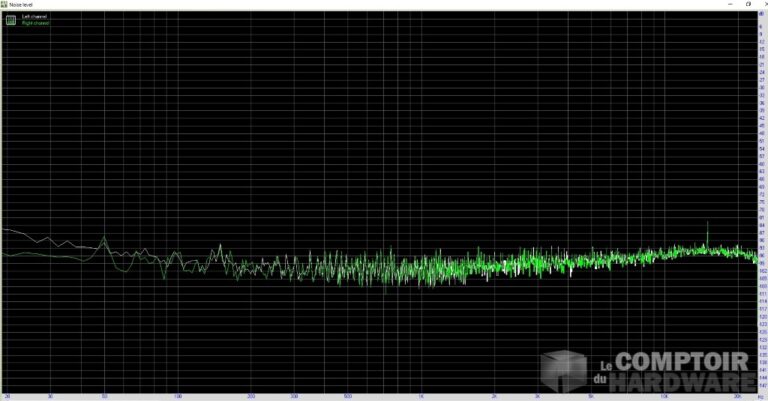Minimize the Noise level window
Viewport: 768px width, 401px height.
tap(729, 4)
